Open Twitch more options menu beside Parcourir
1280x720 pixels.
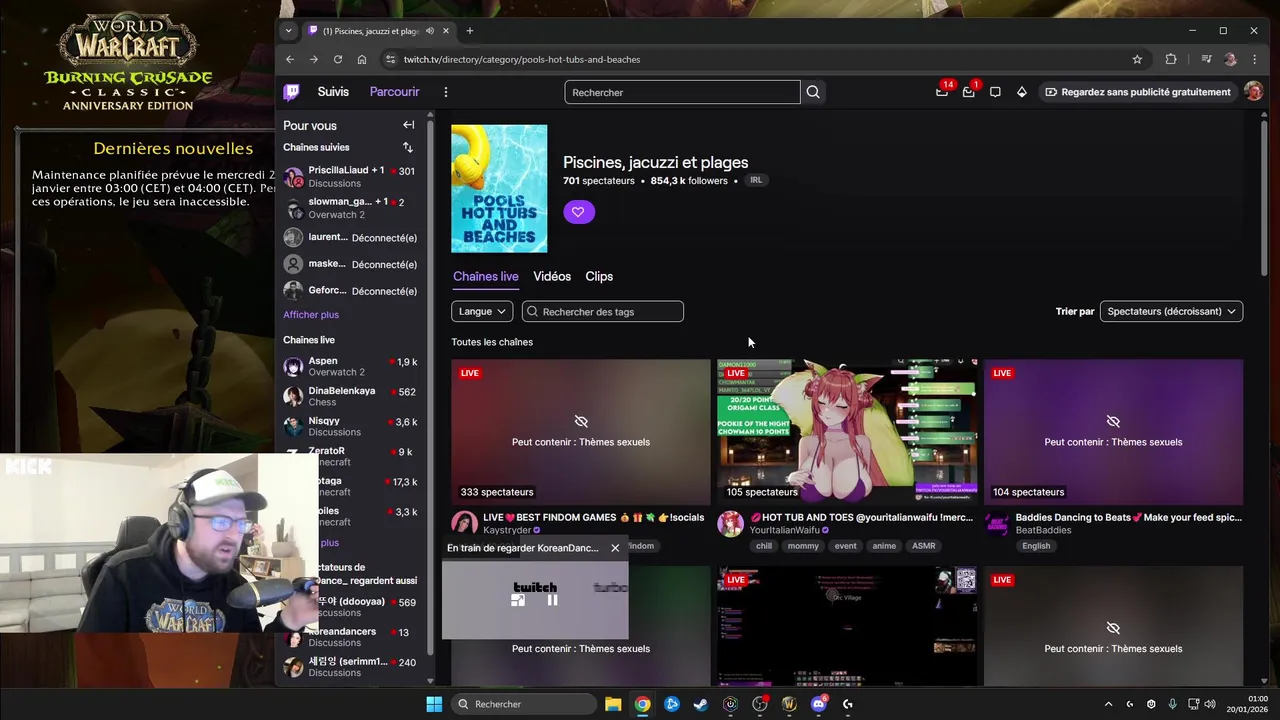point(446,92)
